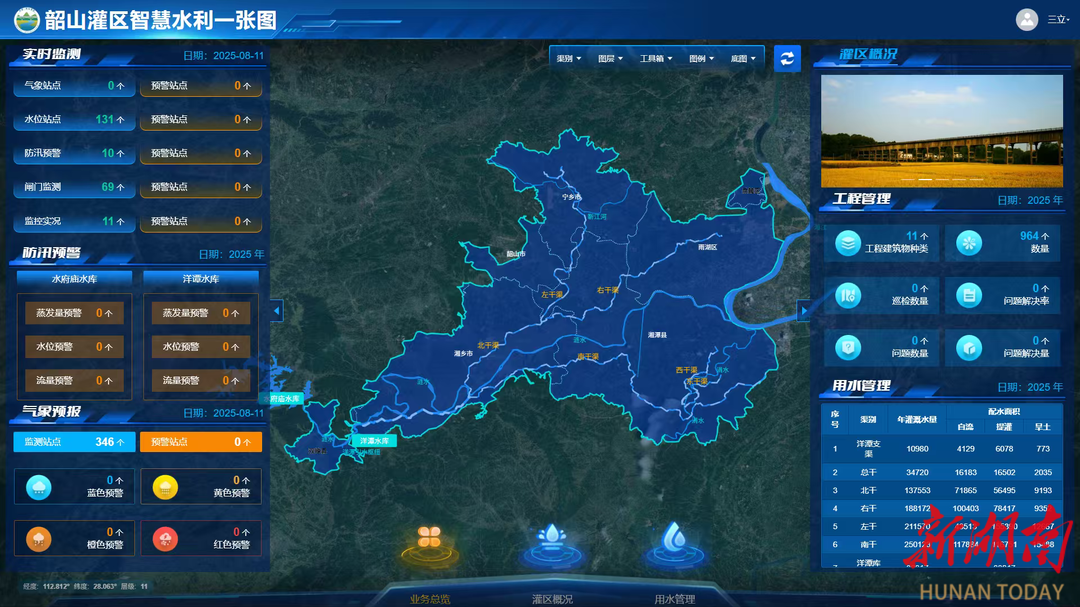Screen dimensions: 1080x607
Task: Click the 监测站点 346 blue button
Action: tap(74, 442)
